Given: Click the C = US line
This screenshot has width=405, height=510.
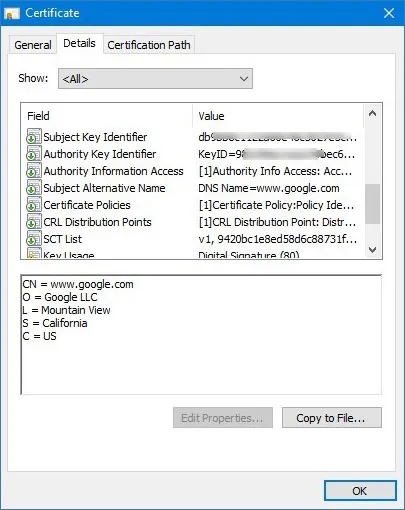Looking at the screenshot, I should click(39, 336).
